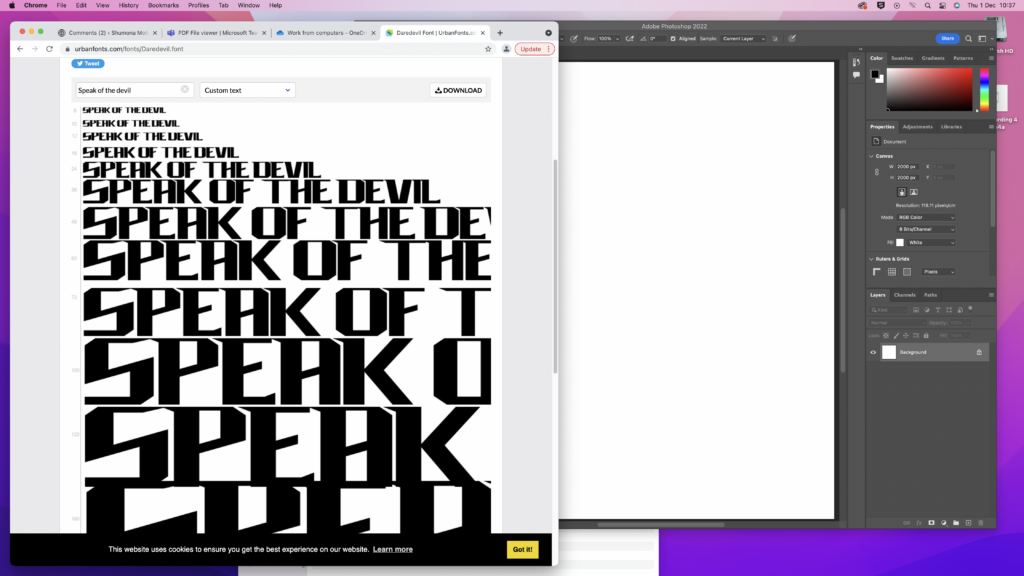Open the RGB Color mode dropdown
The width and height of the screenshot is (1024, 576).
tap(925, 217)
